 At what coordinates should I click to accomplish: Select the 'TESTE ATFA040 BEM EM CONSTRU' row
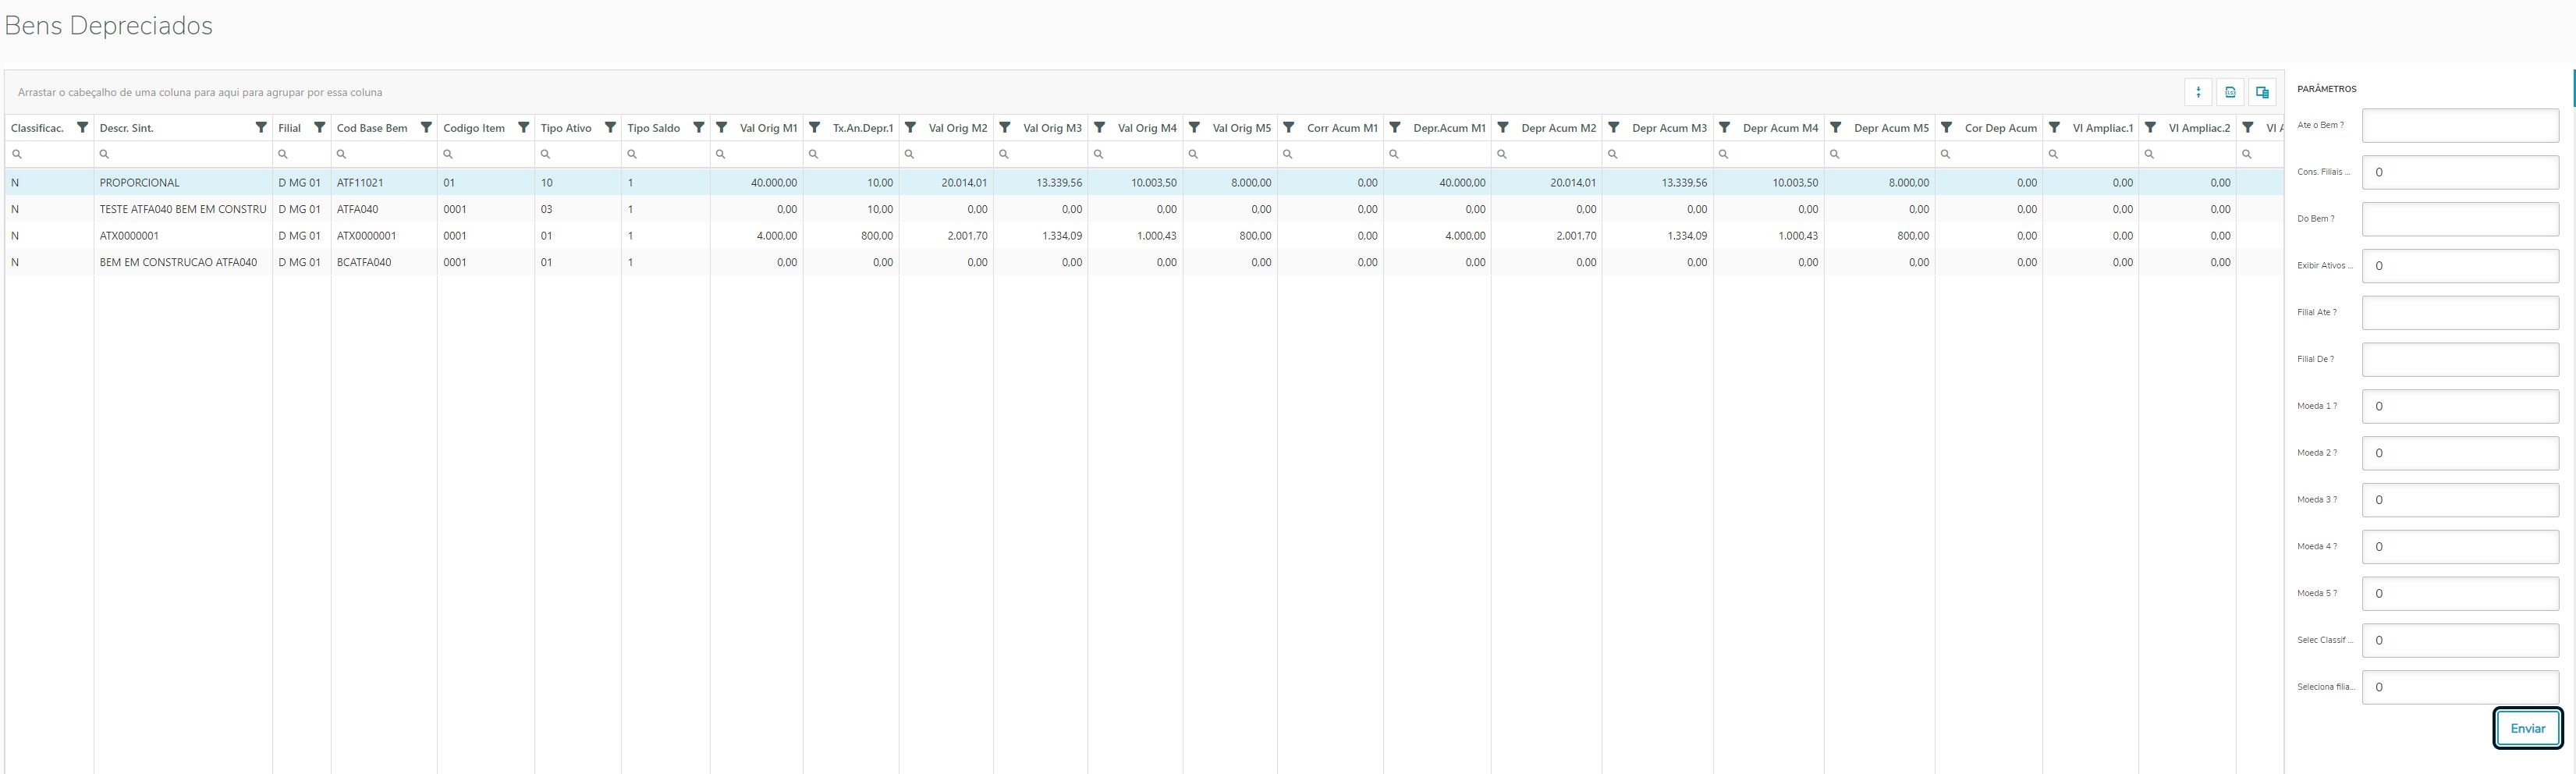tap(1144, 209)
